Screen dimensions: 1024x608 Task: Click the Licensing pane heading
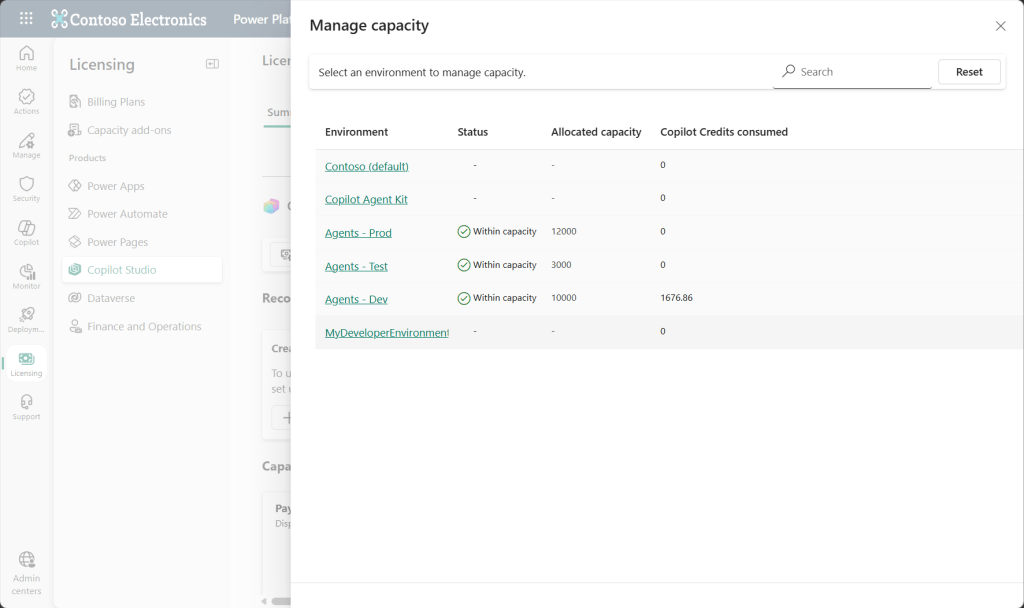(102, 65)
